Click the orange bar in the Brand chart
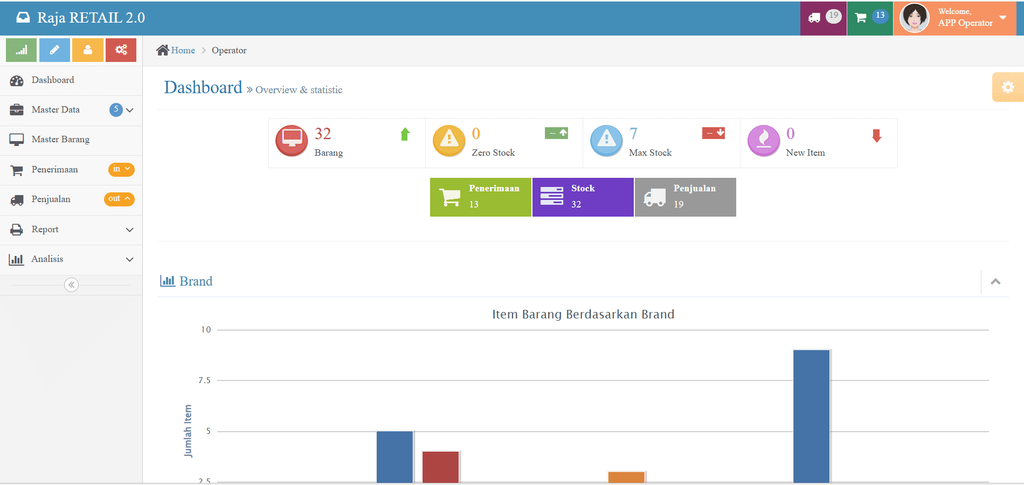 coord(626,478)
